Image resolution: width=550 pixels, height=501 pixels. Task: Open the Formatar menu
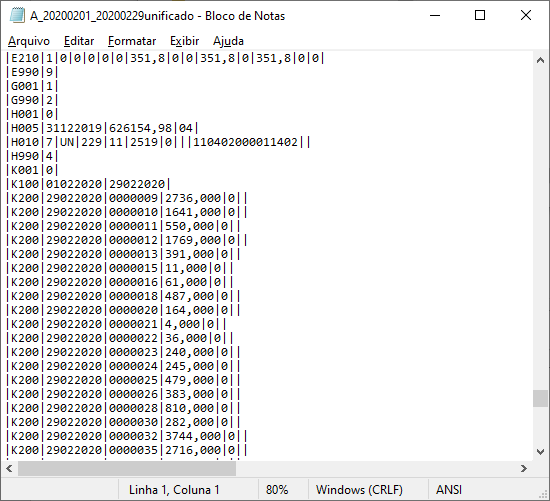(132, 41)
